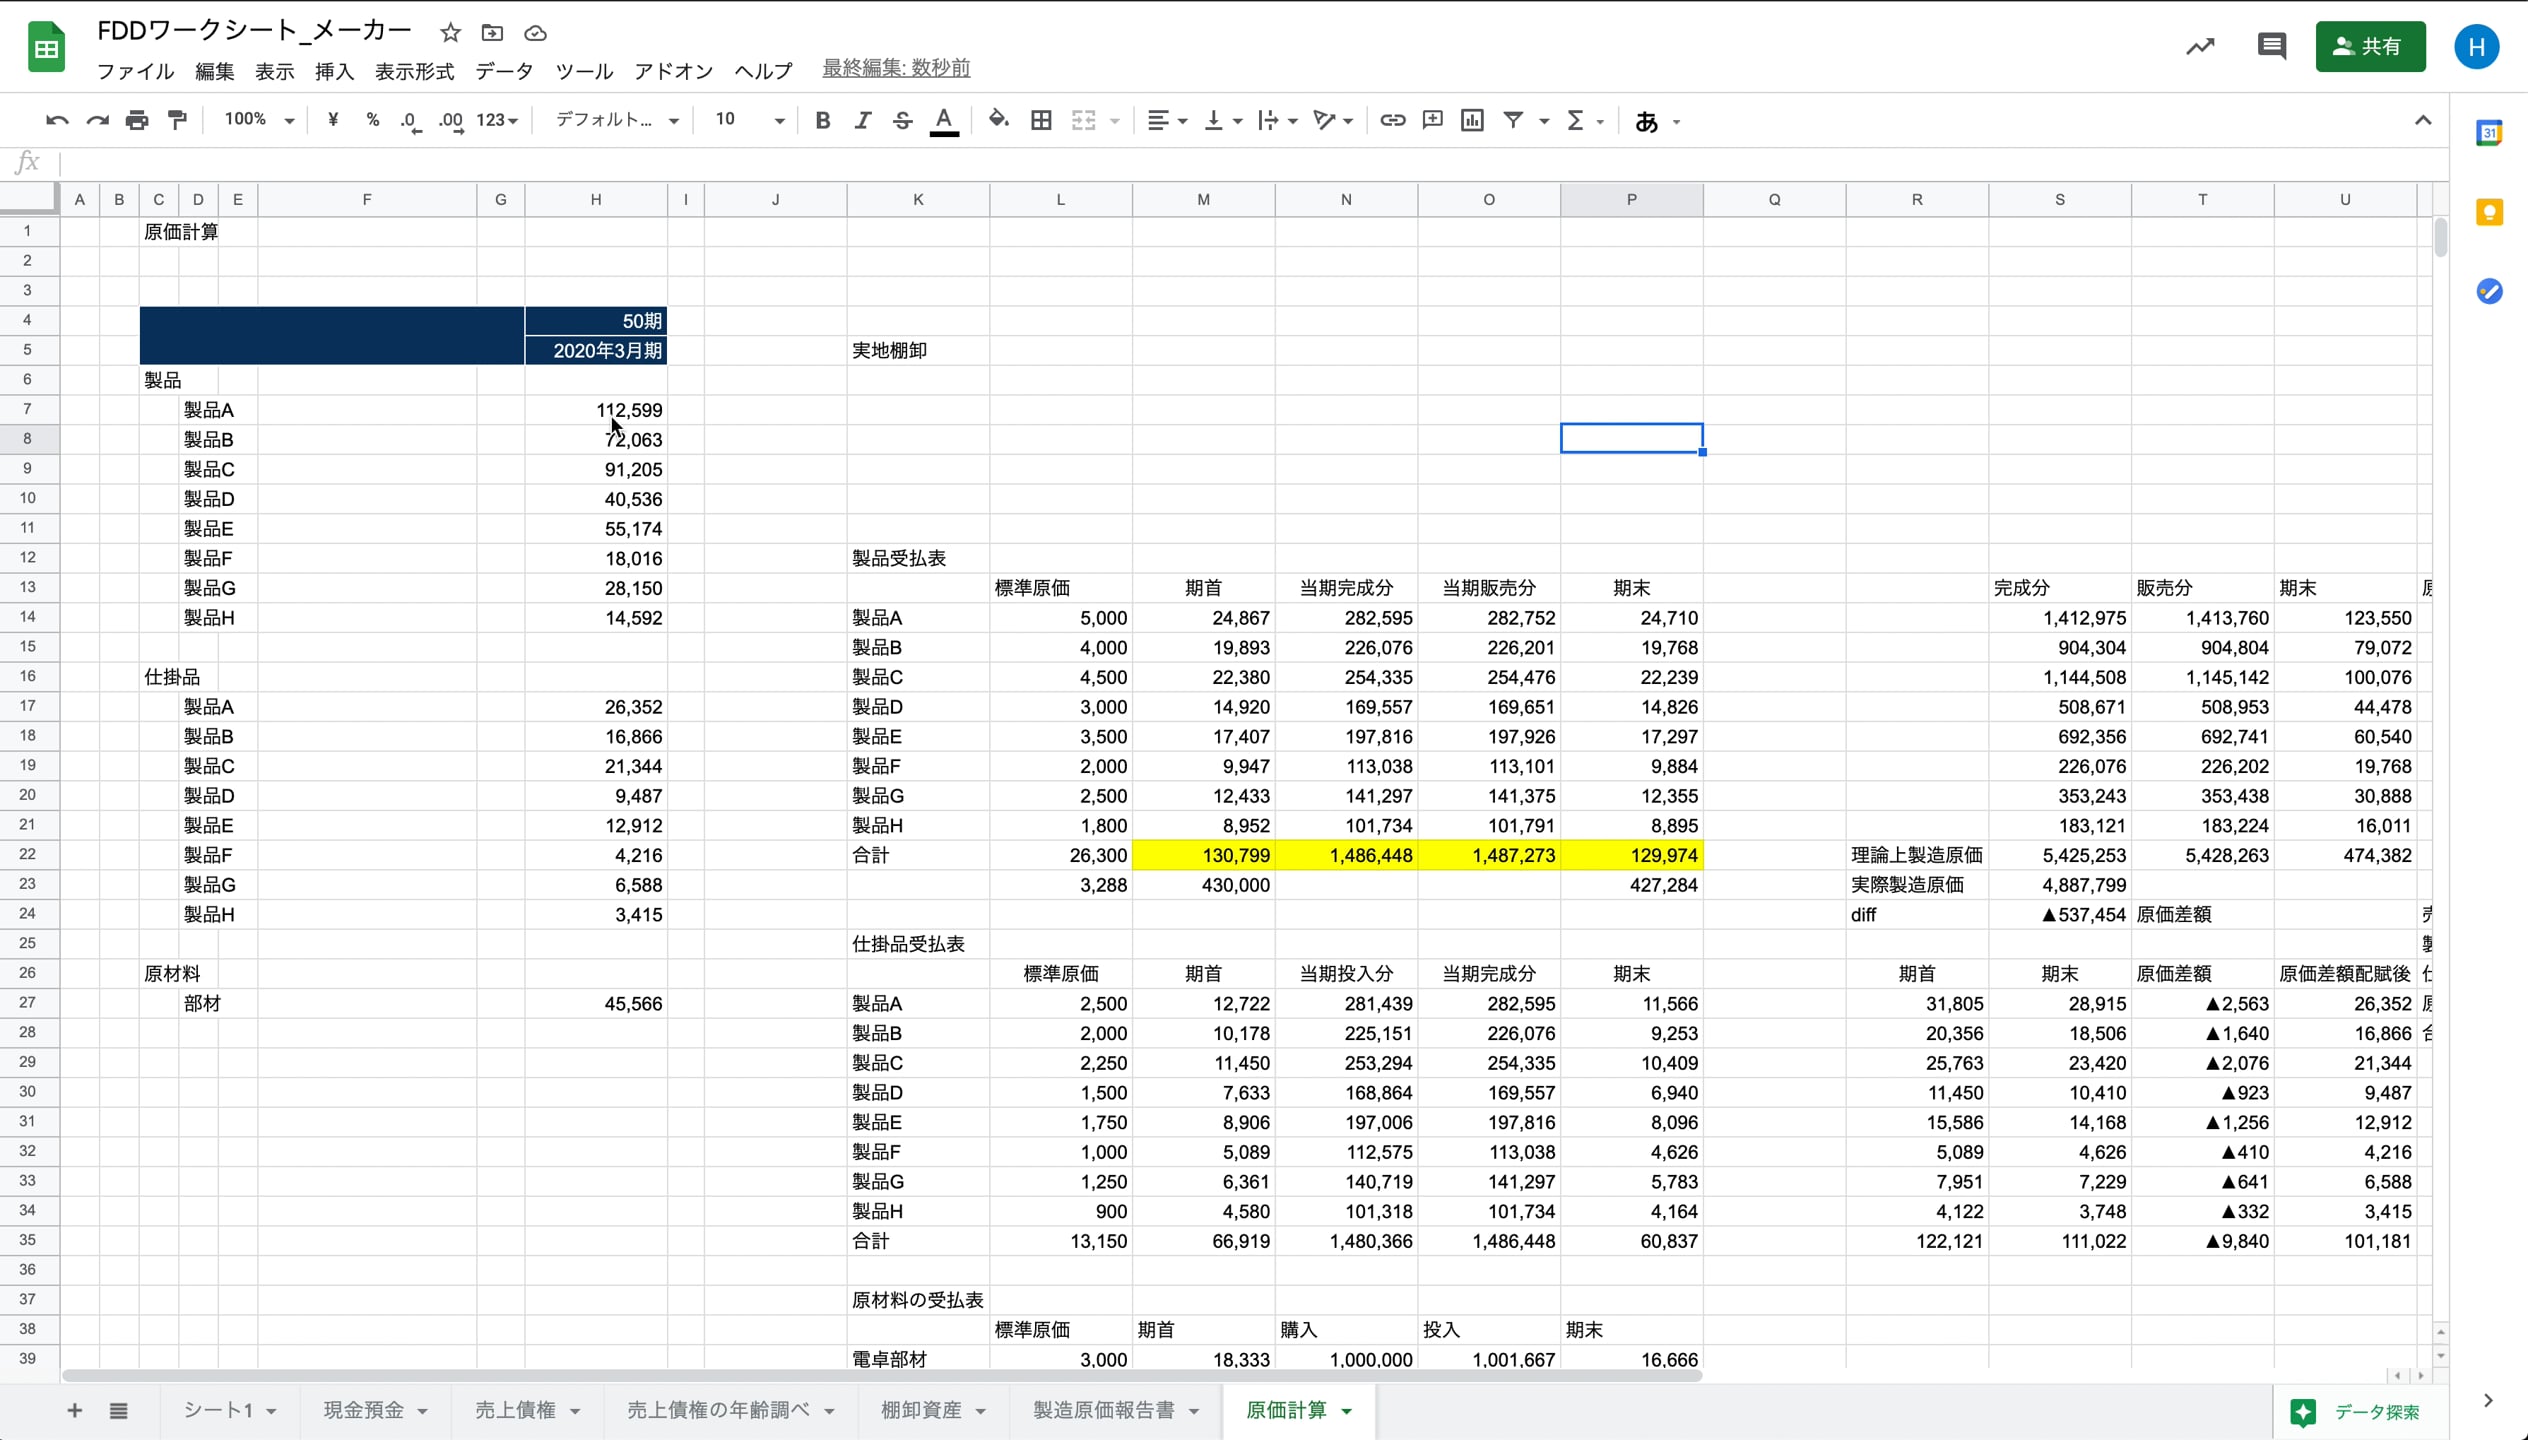
Task: Toggle italic text formatting
Action: 862,120
